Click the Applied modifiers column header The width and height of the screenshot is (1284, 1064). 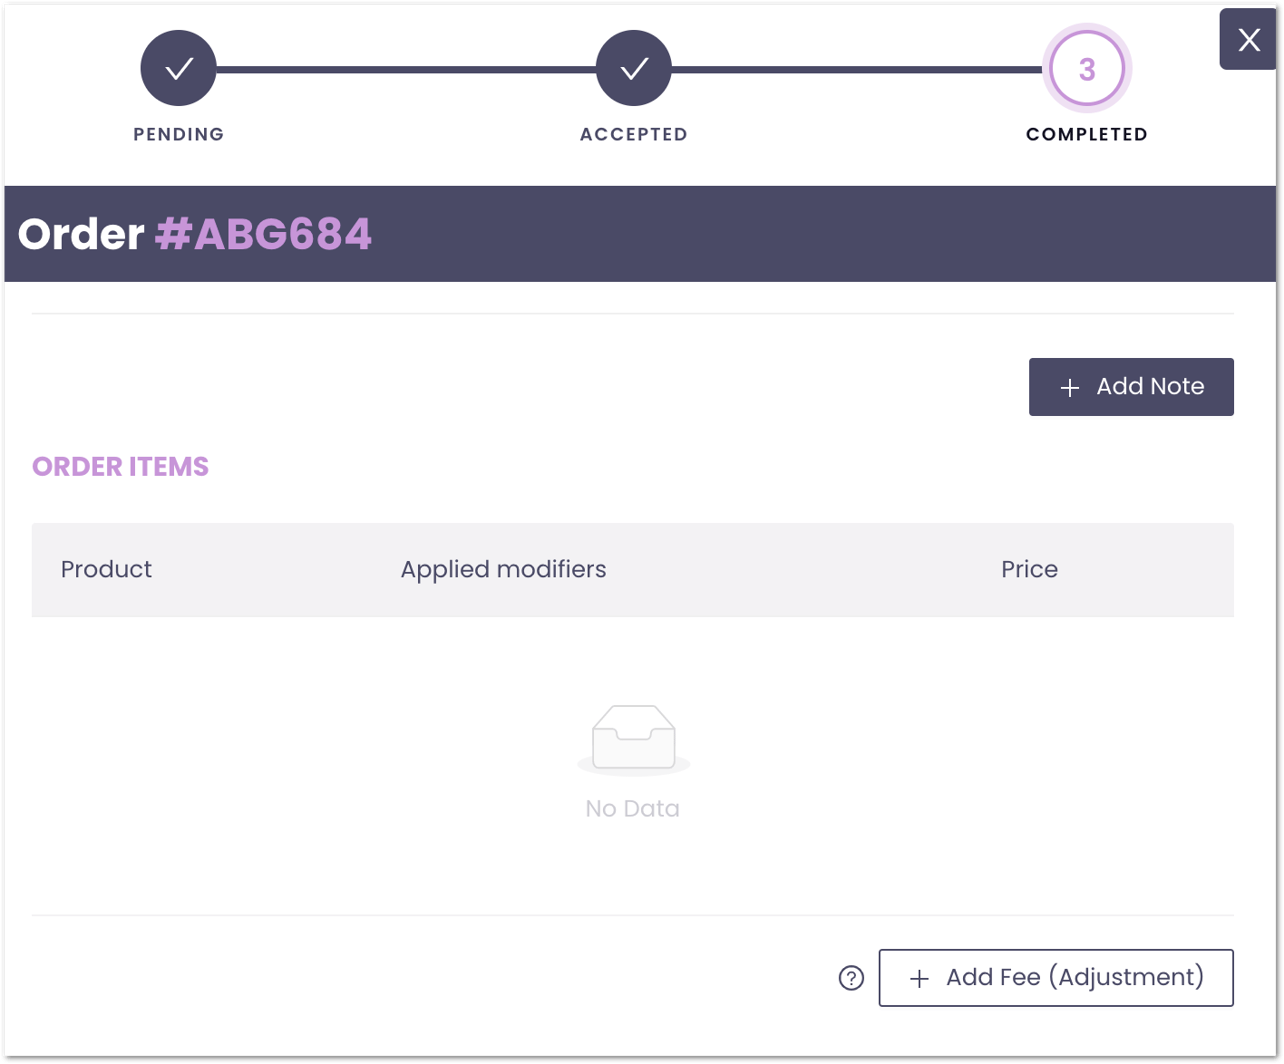click(503, 569)
